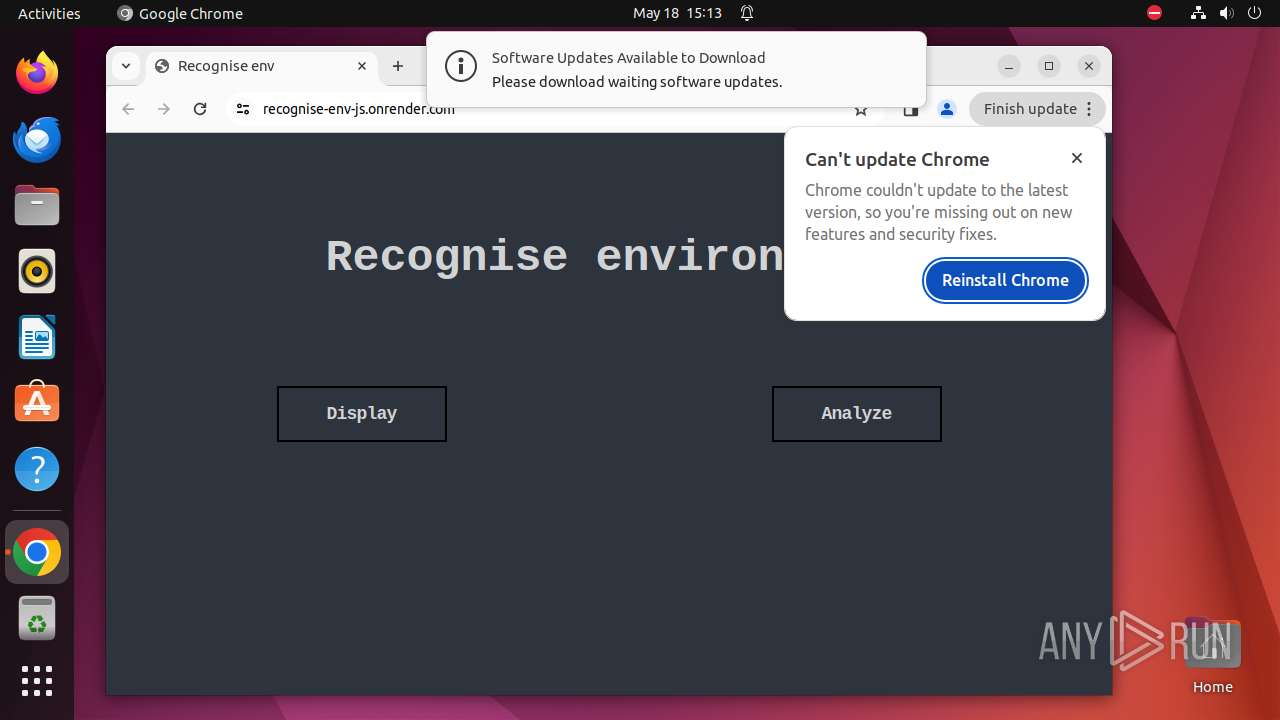Open network status icon in system tray
This screenshot has width=1280, height=720.
[x=1199, y=13]
